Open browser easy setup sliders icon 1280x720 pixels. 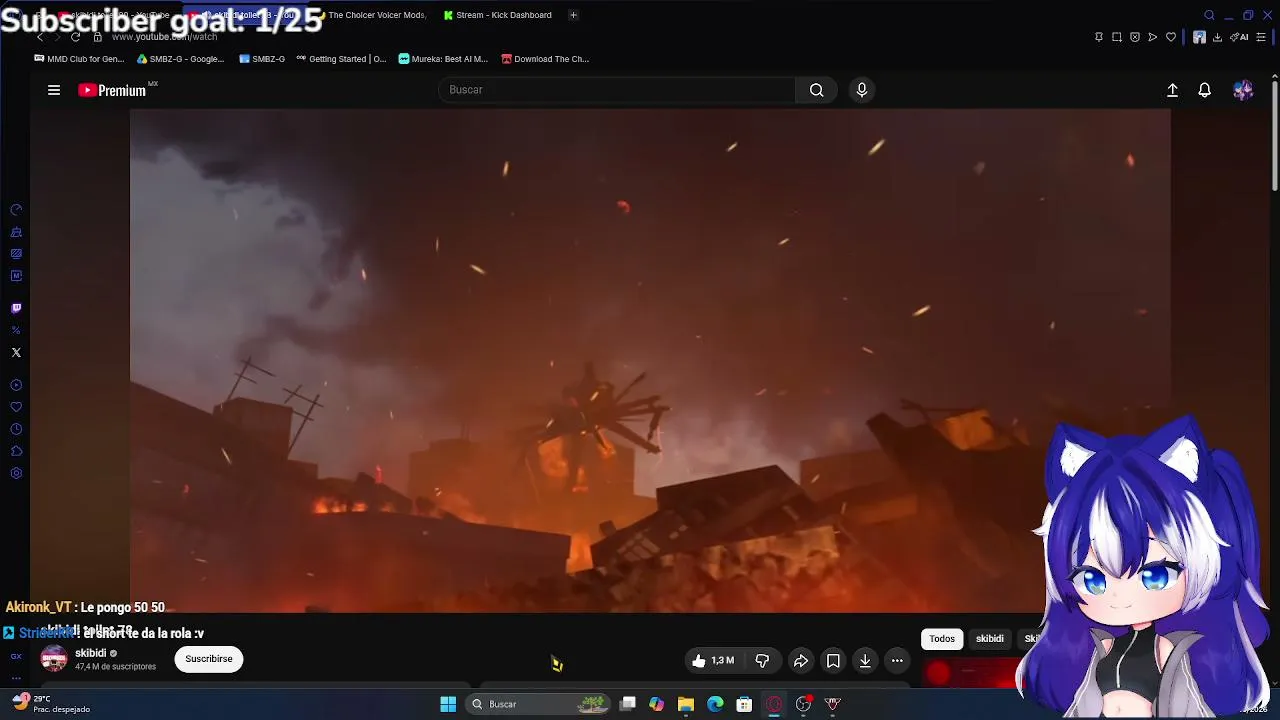pyautogui.click(x=1261, y=37)
